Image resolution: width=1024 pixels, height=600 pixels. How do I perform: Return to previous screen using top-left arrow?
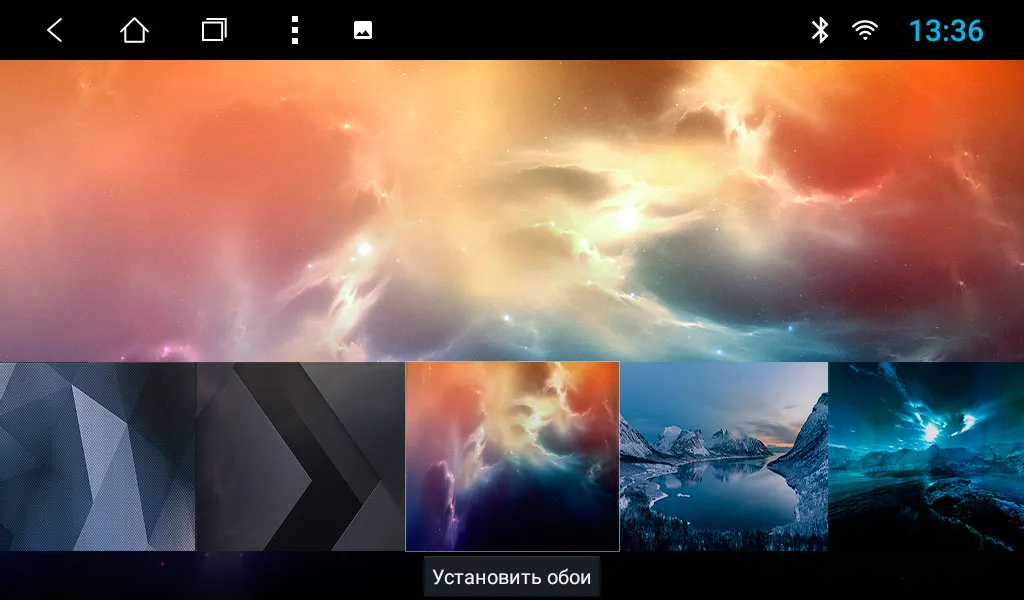[x=55, y=31]
